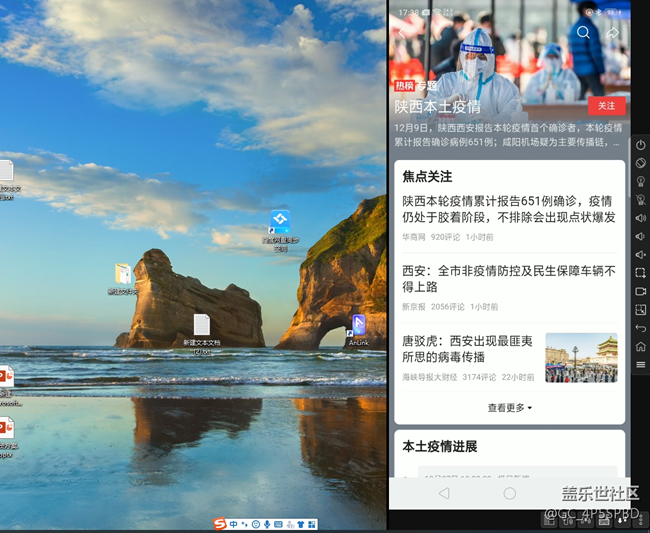The image size is (650, 533).
Task: Click the Android home icon in the sidebar
Action: [x=641, y=346]
